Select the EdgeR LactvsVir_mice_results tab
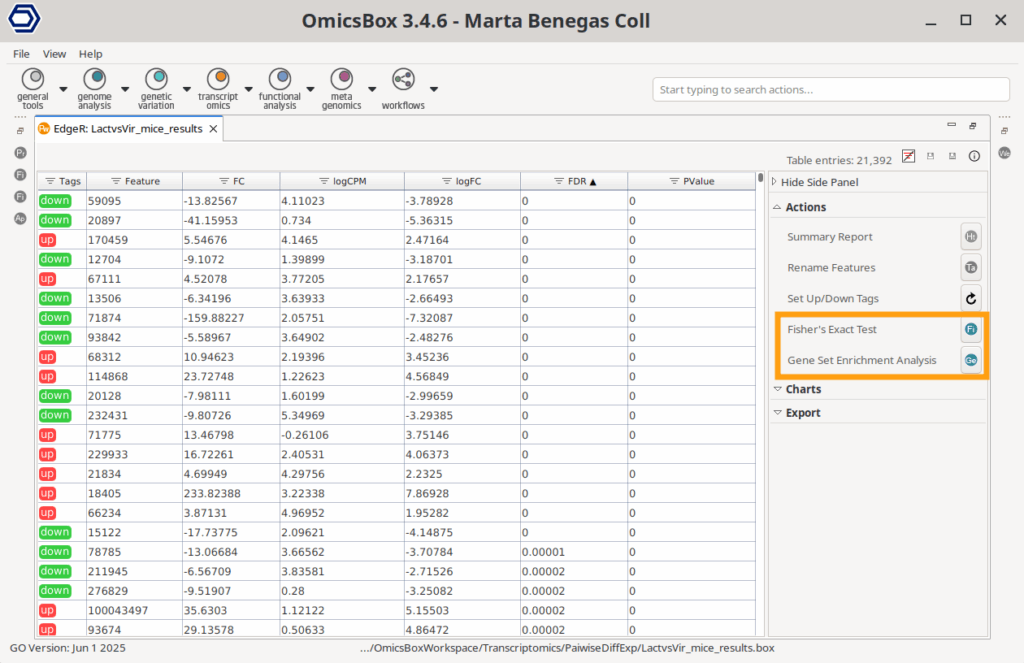The width and height of the screenshot is (1024, 663). 128,129
